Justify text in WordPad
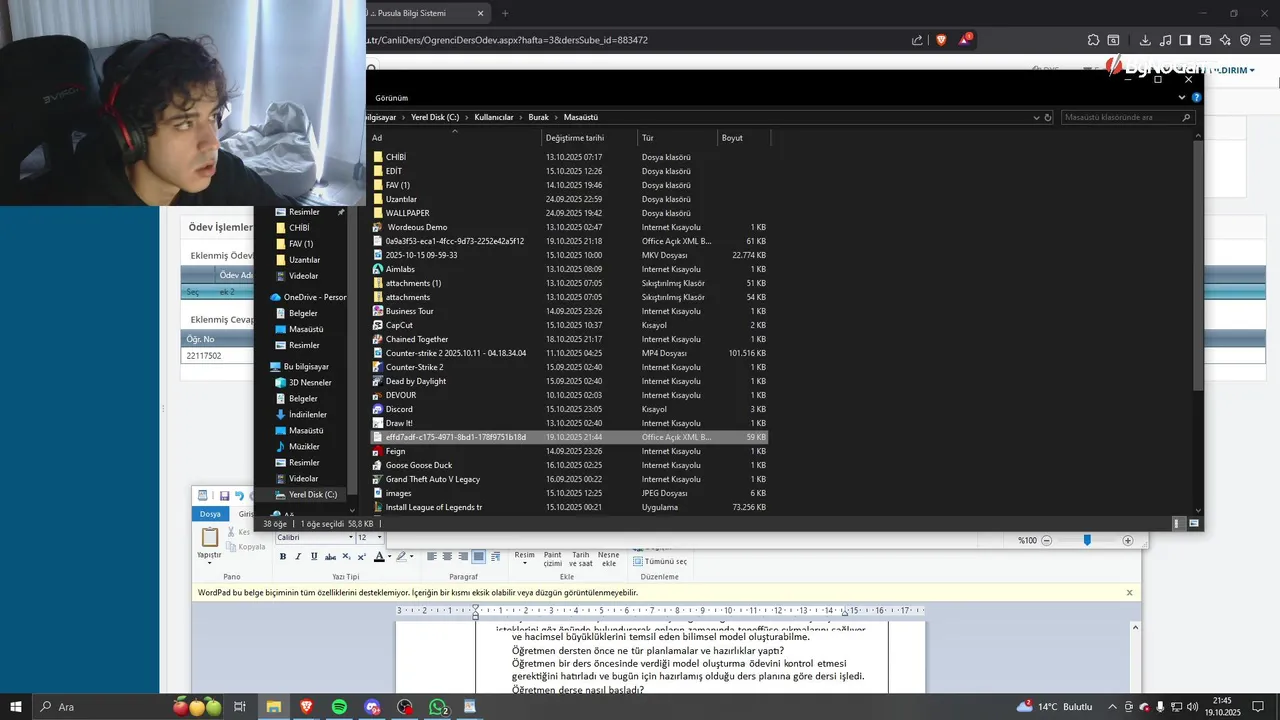Viewport: 1280px width, 720px height. pyautogui.click(x=479, y=556)
